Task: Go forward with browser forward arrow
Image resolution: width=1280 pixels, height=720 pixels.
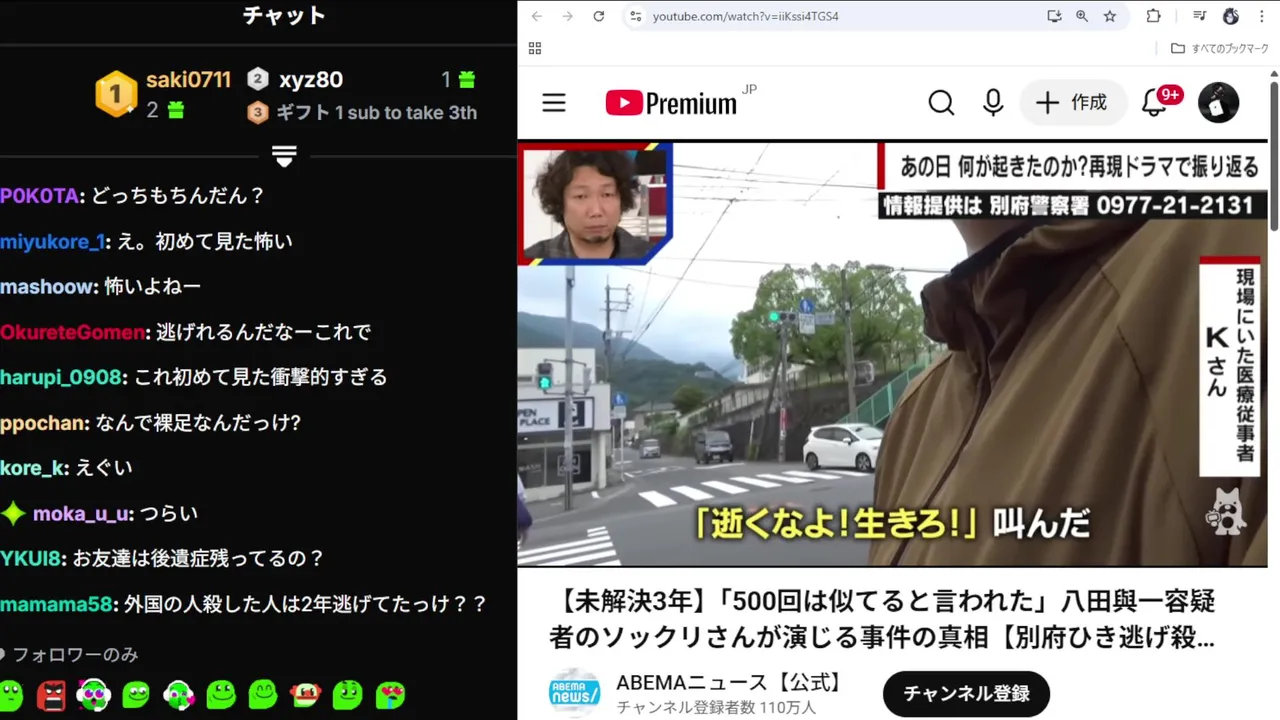Action: click(x=568, y=16)
